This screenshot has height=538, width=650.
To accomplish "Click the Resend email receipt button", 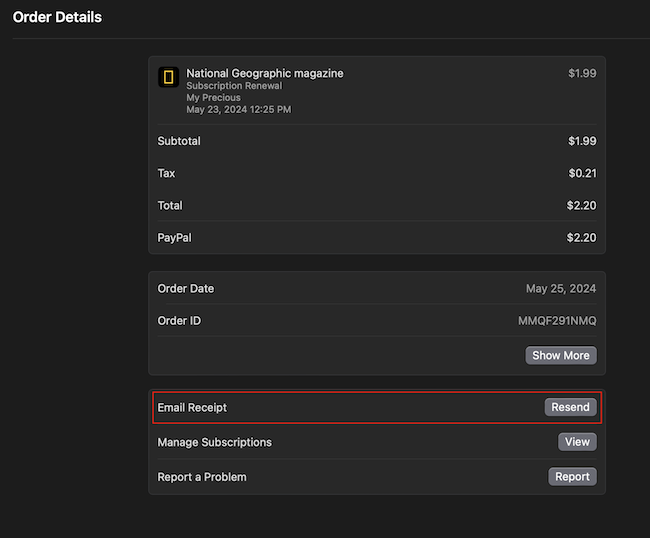I will [x=570, y=407].
